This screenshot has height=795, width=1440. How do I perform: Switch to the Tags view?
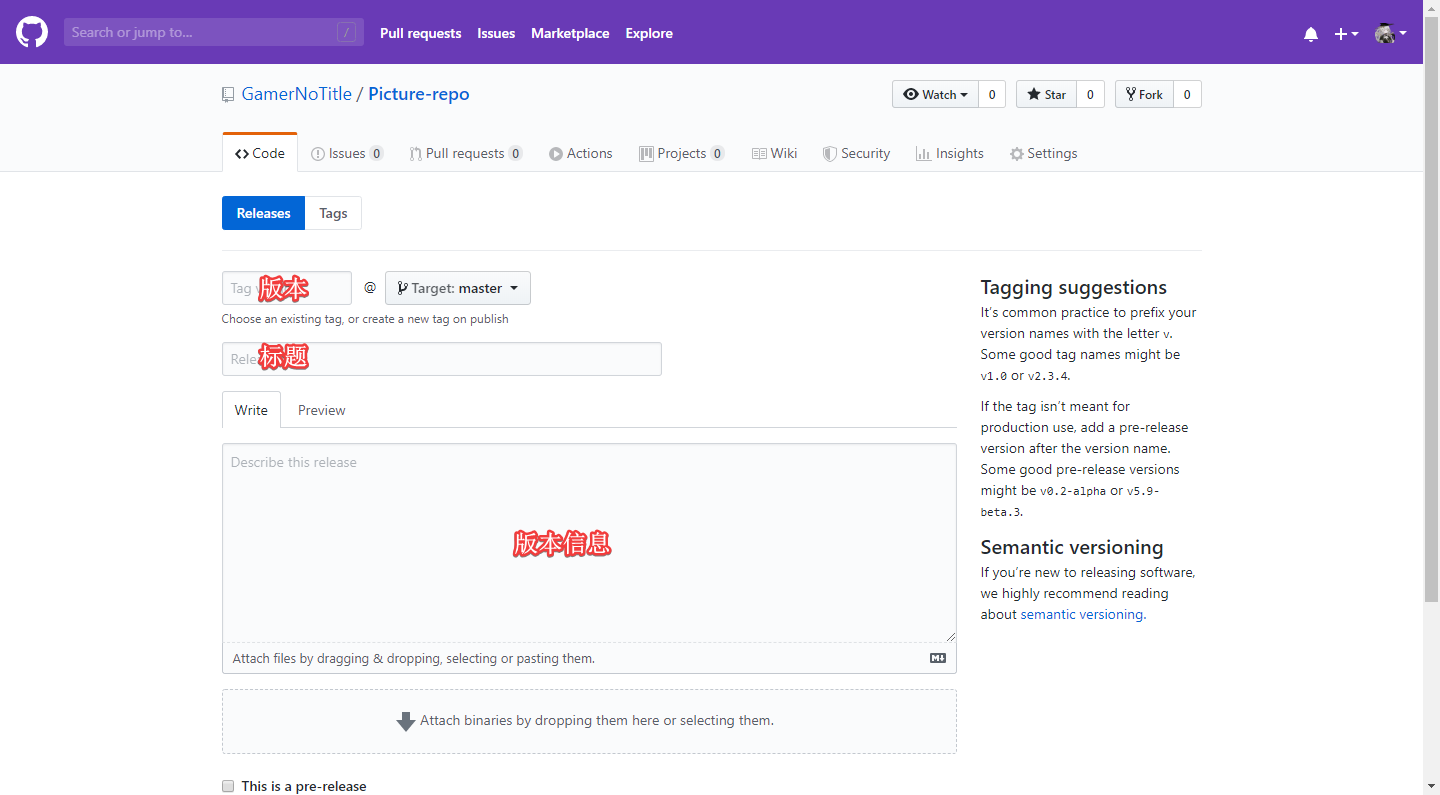tap(333, 213)
